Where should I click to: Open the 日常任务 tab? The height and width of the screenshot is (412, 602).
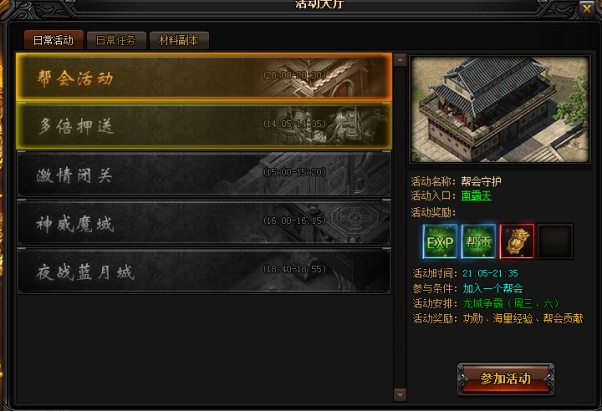point(116,40)
